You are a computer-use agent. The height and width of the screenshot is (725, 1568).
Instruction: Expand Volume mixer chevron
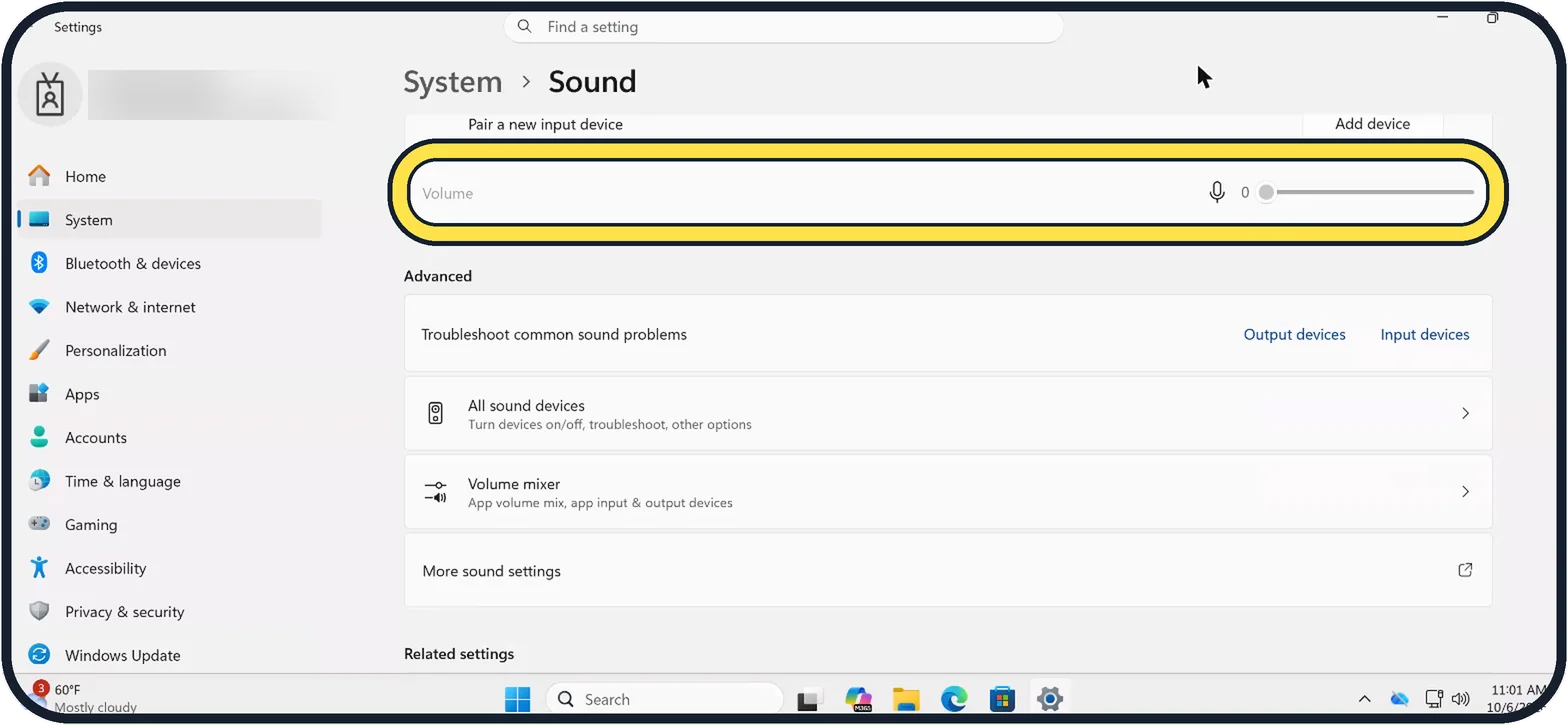1465,492
